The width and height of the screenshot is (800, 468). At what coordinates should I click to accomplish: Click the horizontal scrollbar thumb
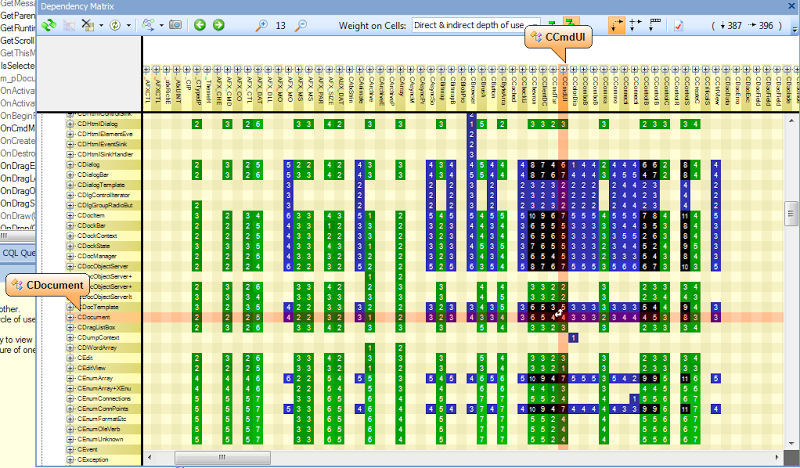tap(222, 457)
